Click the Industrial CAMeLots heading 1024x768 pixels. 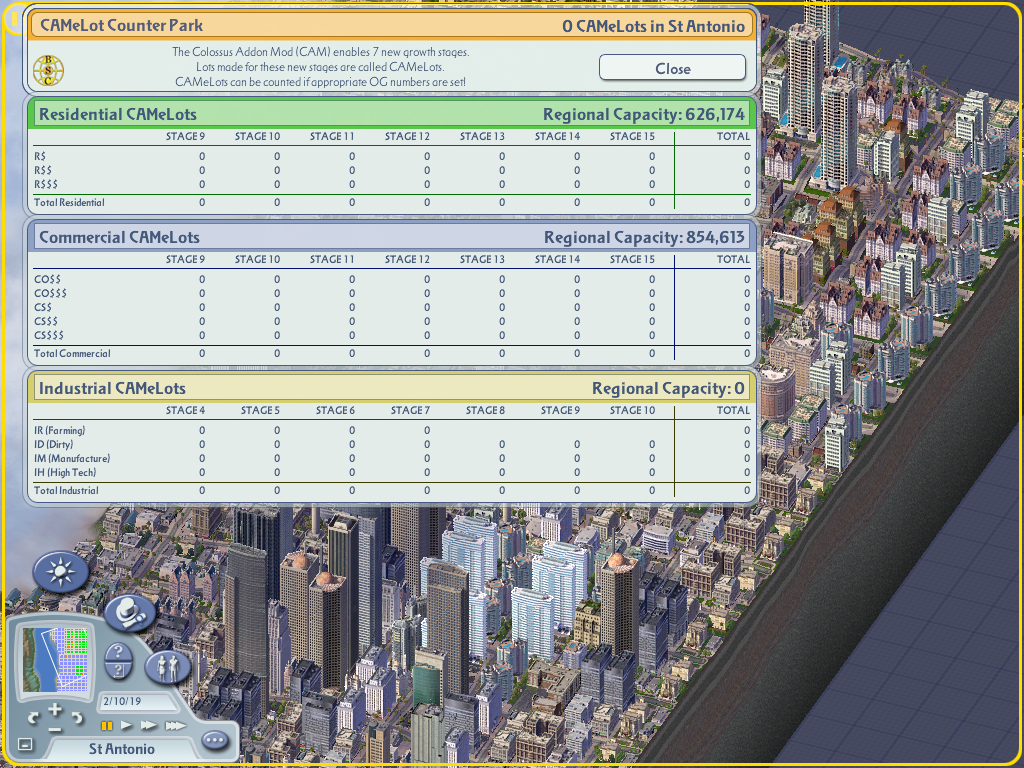tap(112, 389)
